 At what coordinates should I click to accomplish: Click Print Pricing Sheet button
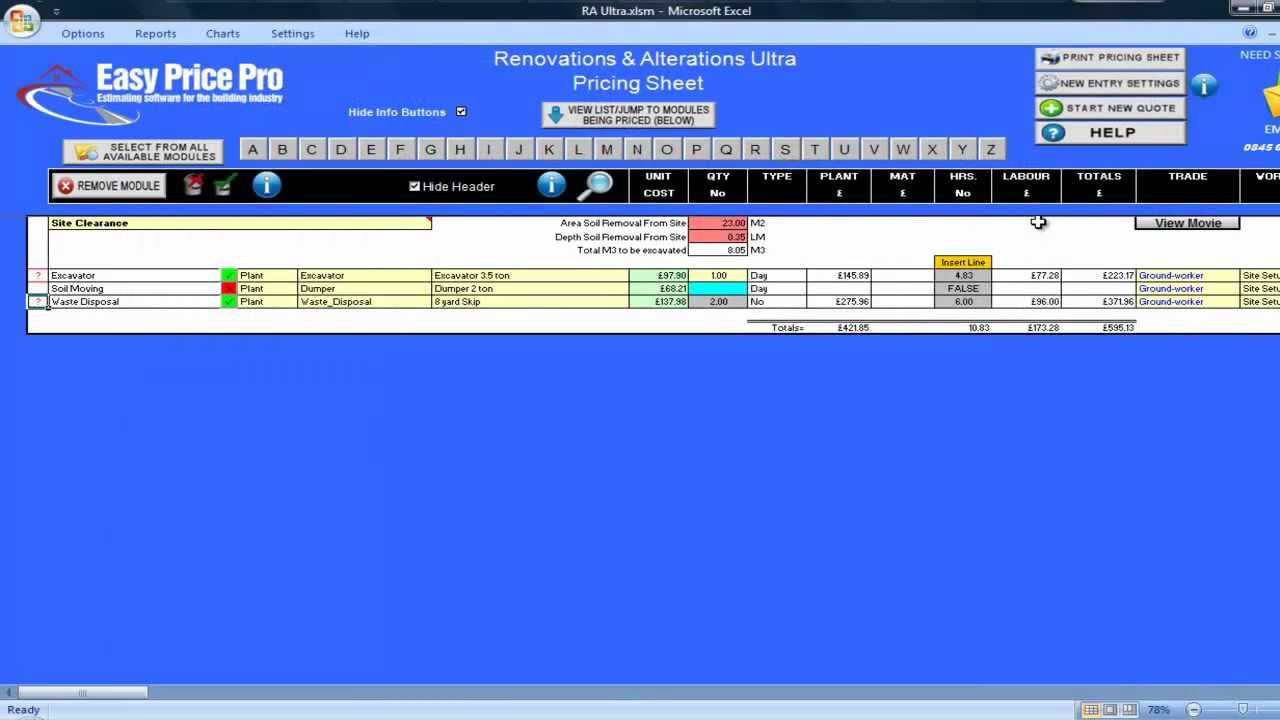pyautogui.click(x=1110, y=58)
